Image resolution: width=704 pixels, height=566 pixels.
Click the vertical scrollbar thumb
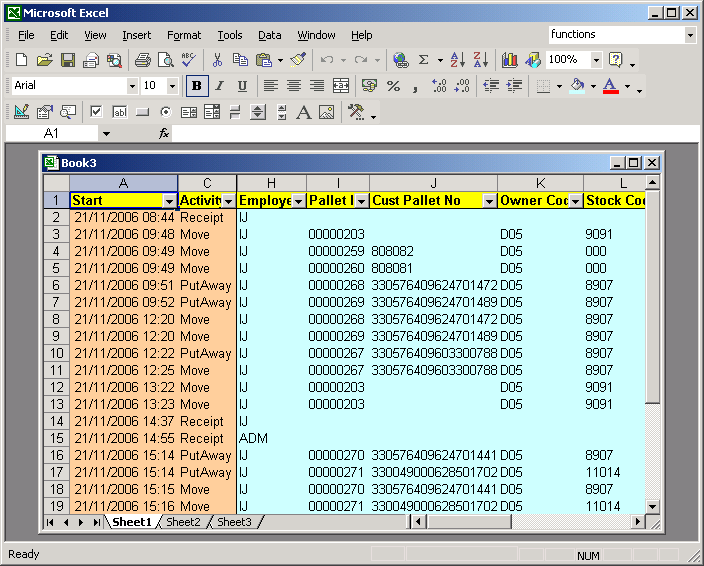652,297
